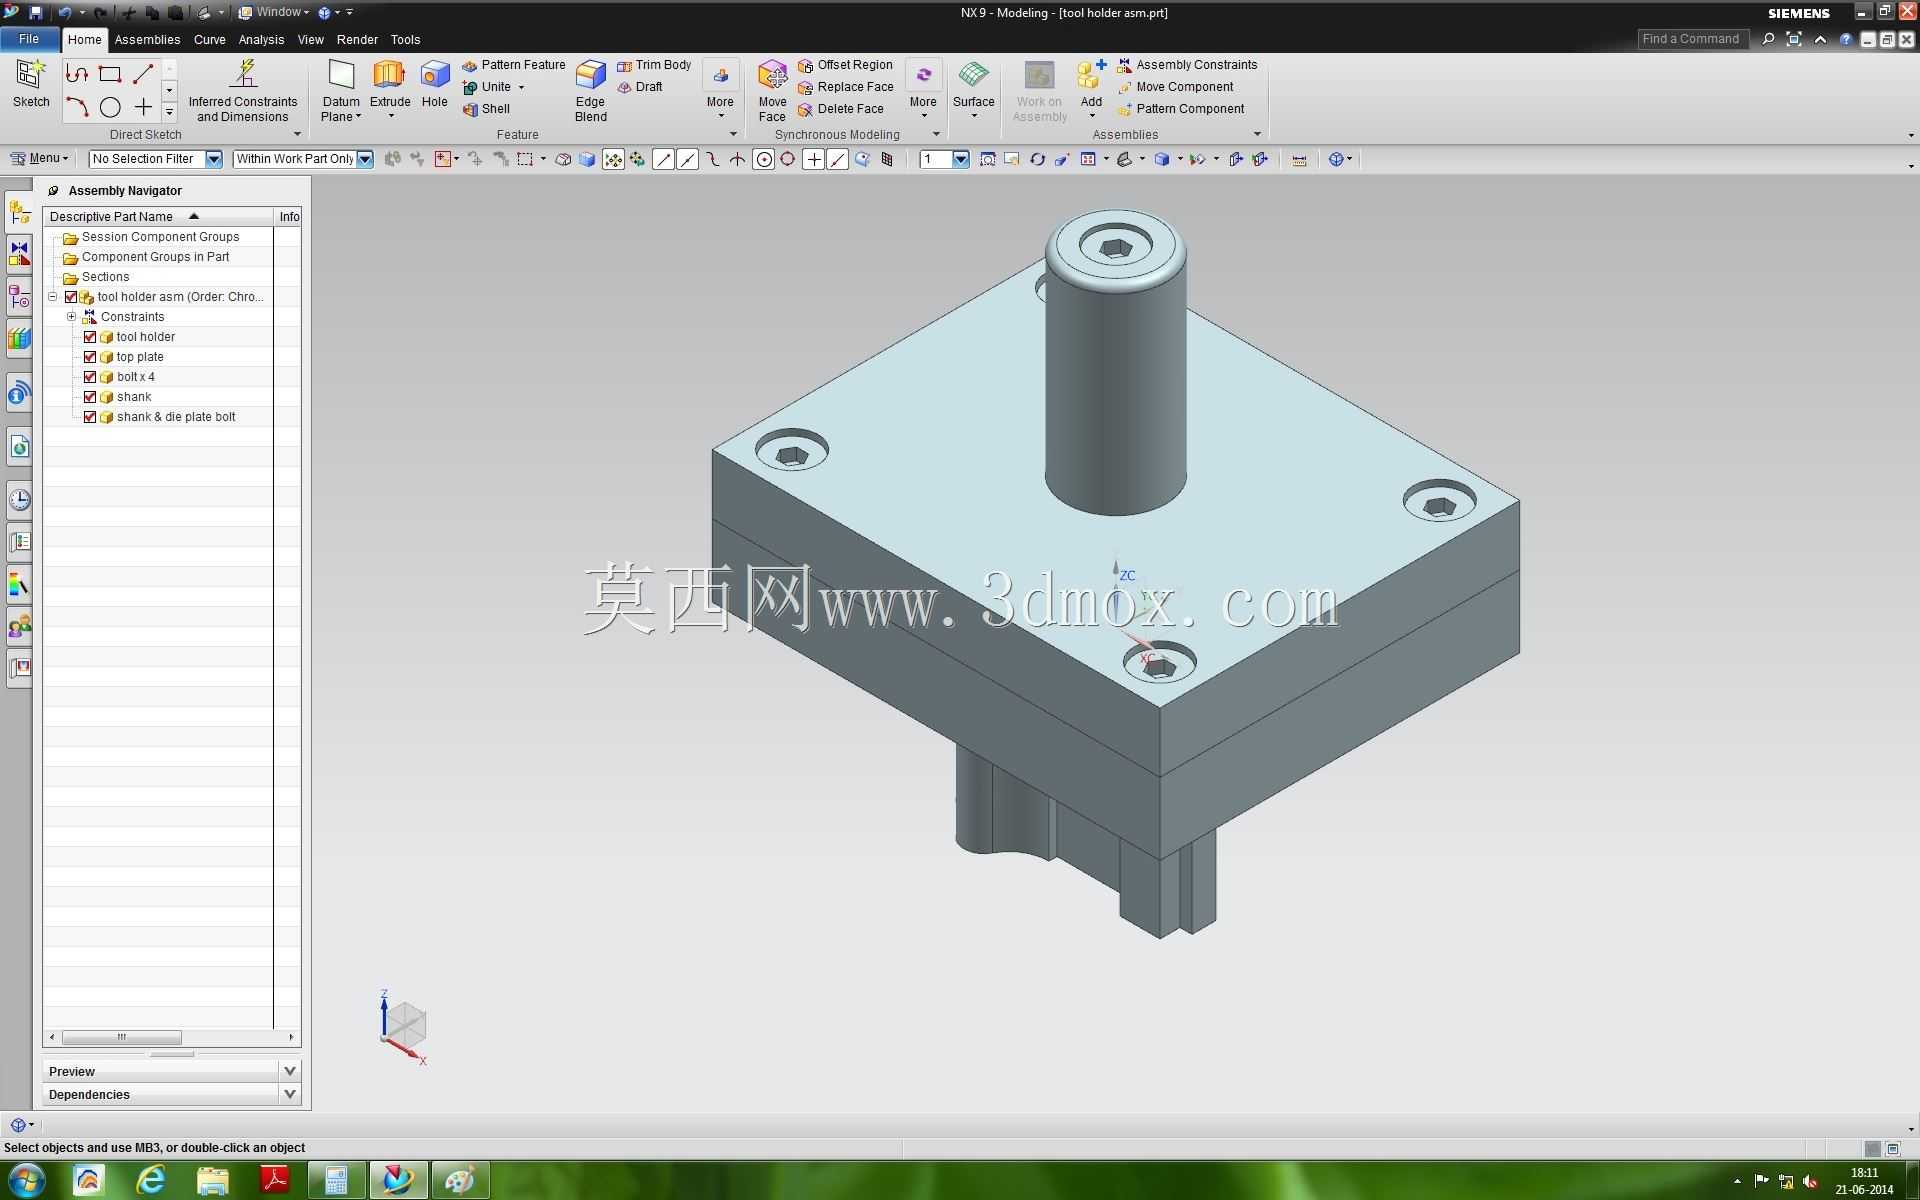Switch to the Assemblies tab

click(x=147, y=40)
